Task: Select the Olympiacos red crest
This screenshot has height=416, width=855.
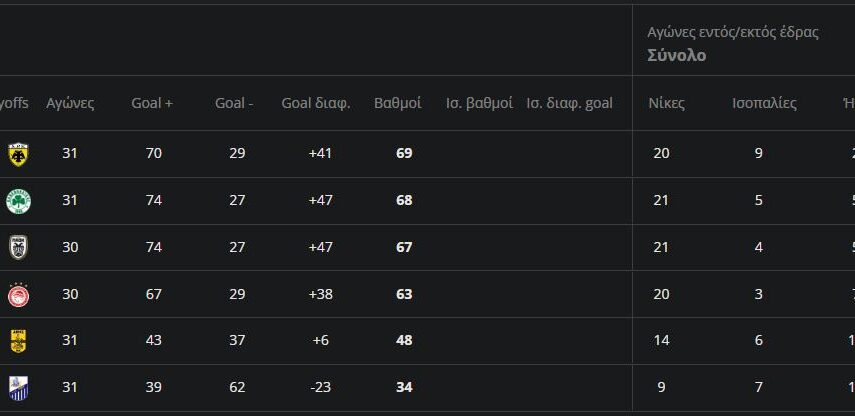Action: (17, 294)
